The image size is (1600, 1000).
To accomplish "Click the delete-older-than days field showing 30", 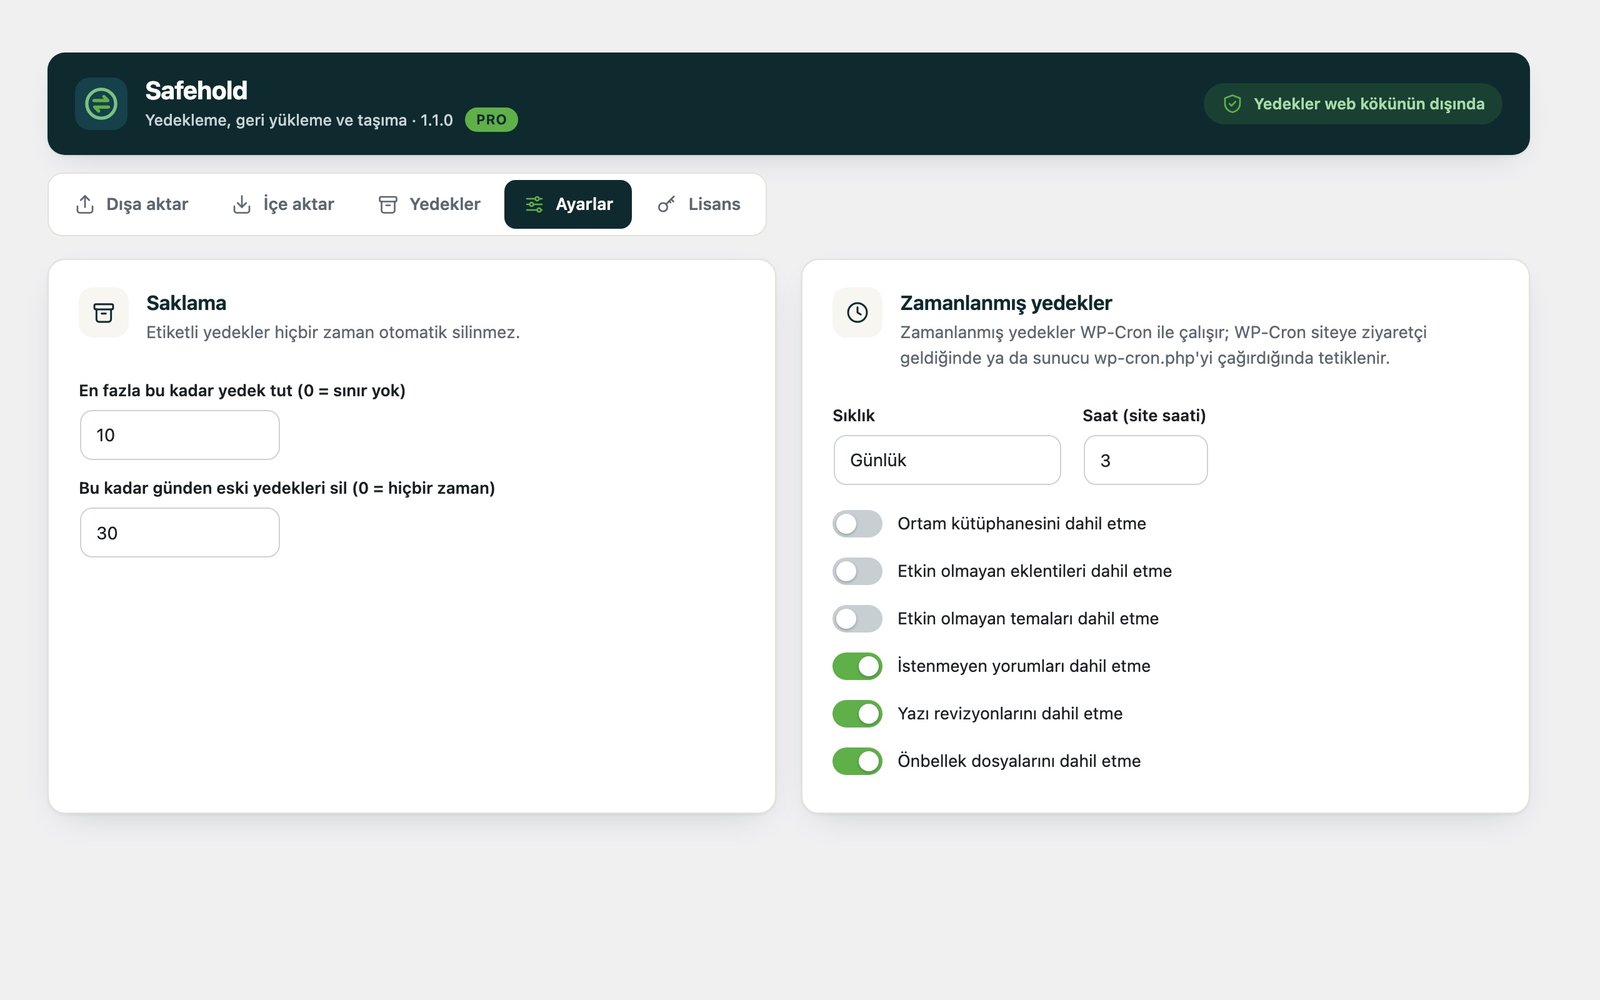I will pos(180,533).
